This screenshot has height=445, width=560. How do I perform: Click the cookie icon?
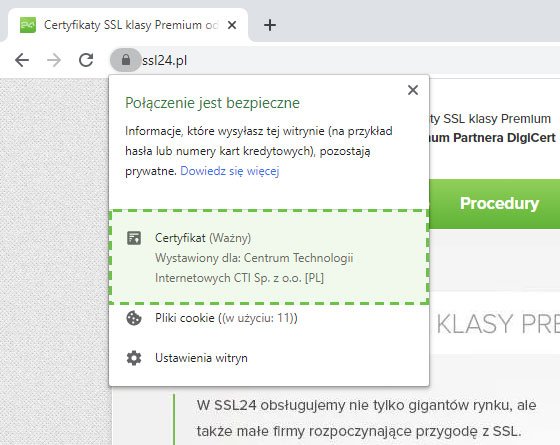(x=134, y=318)
